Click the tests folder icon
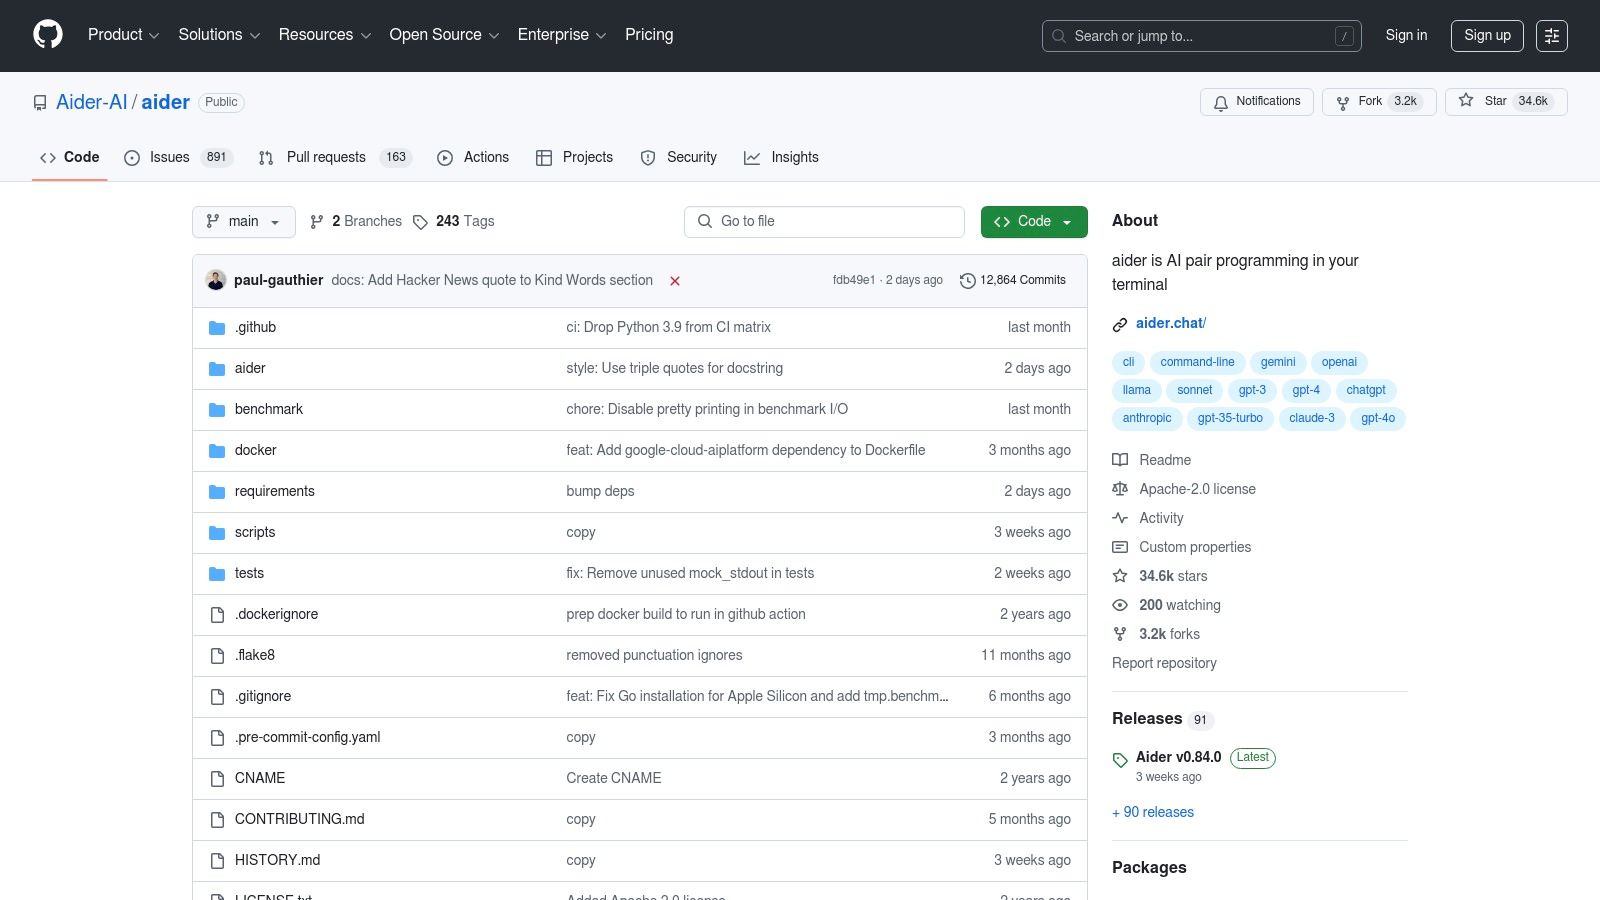 pos(217,574)
